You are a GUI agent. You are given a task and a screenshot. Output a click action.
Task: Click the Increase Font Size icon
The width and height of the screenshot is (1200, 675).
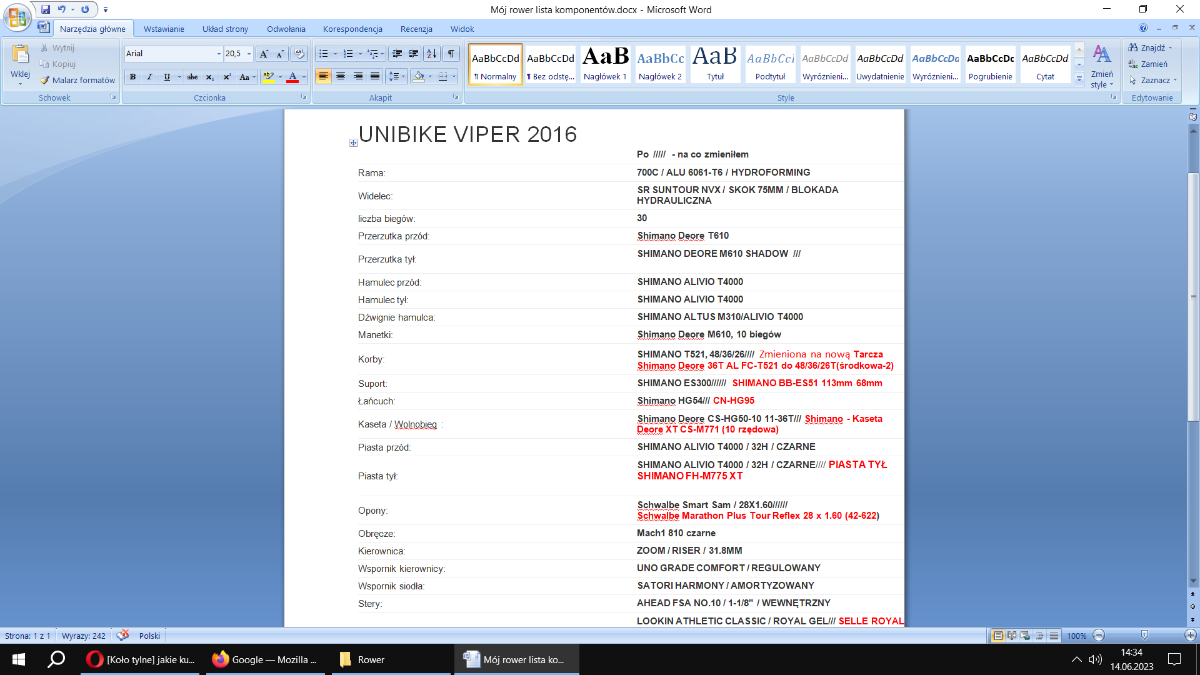tap(264, 54)
